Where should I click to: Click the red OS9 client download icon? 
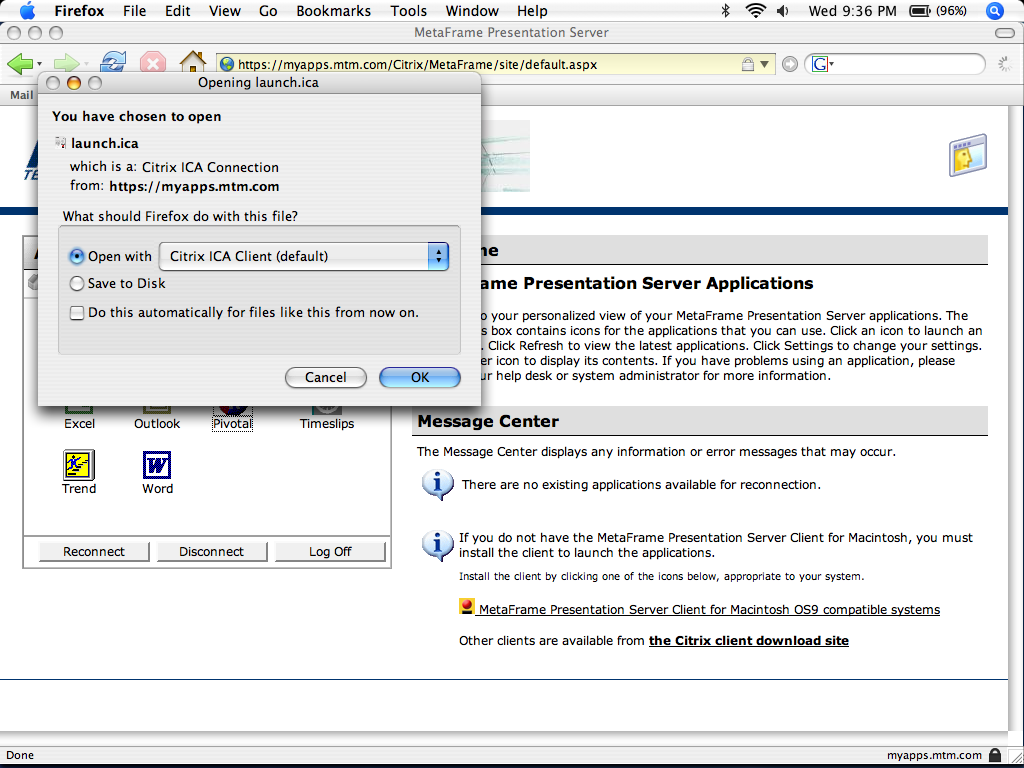tap(466, 607)
